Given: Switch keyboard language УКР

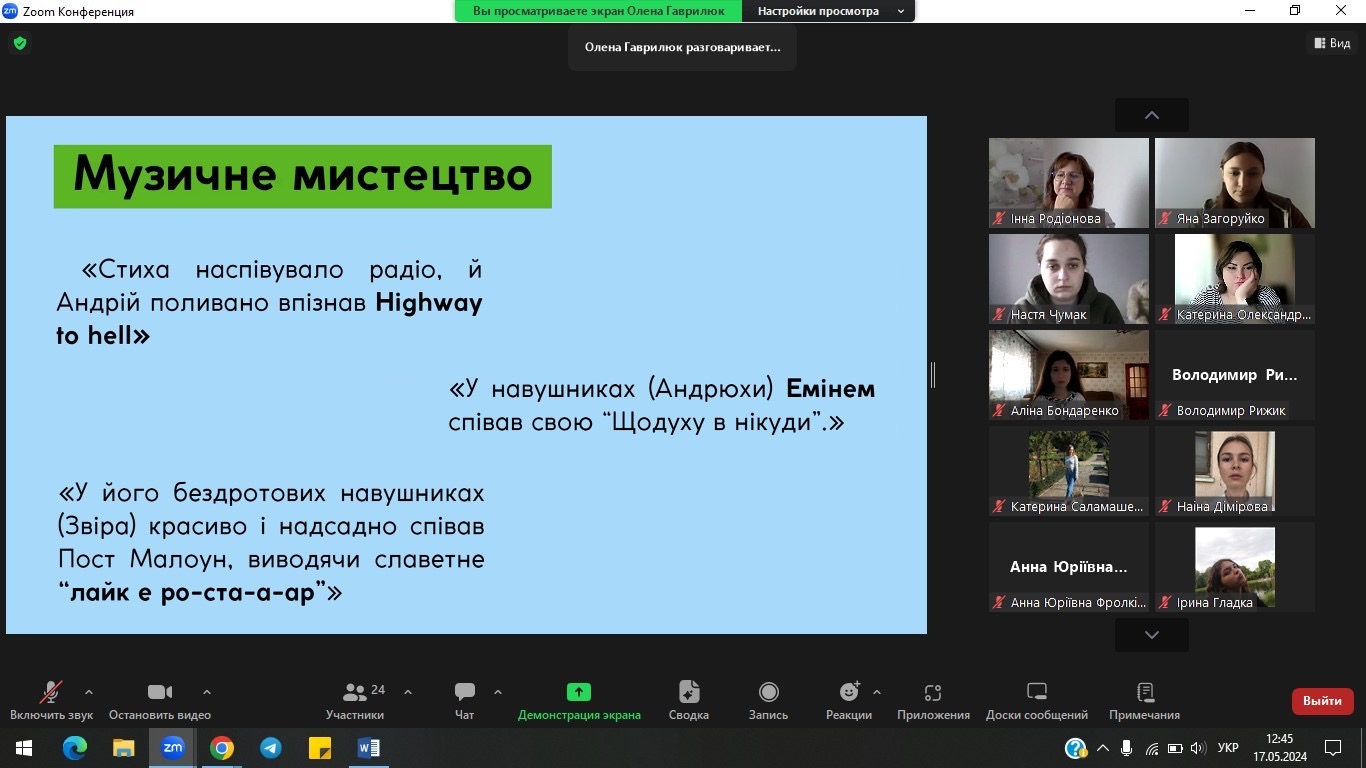Looking at the screenshot, I should tap(1228, 748).
